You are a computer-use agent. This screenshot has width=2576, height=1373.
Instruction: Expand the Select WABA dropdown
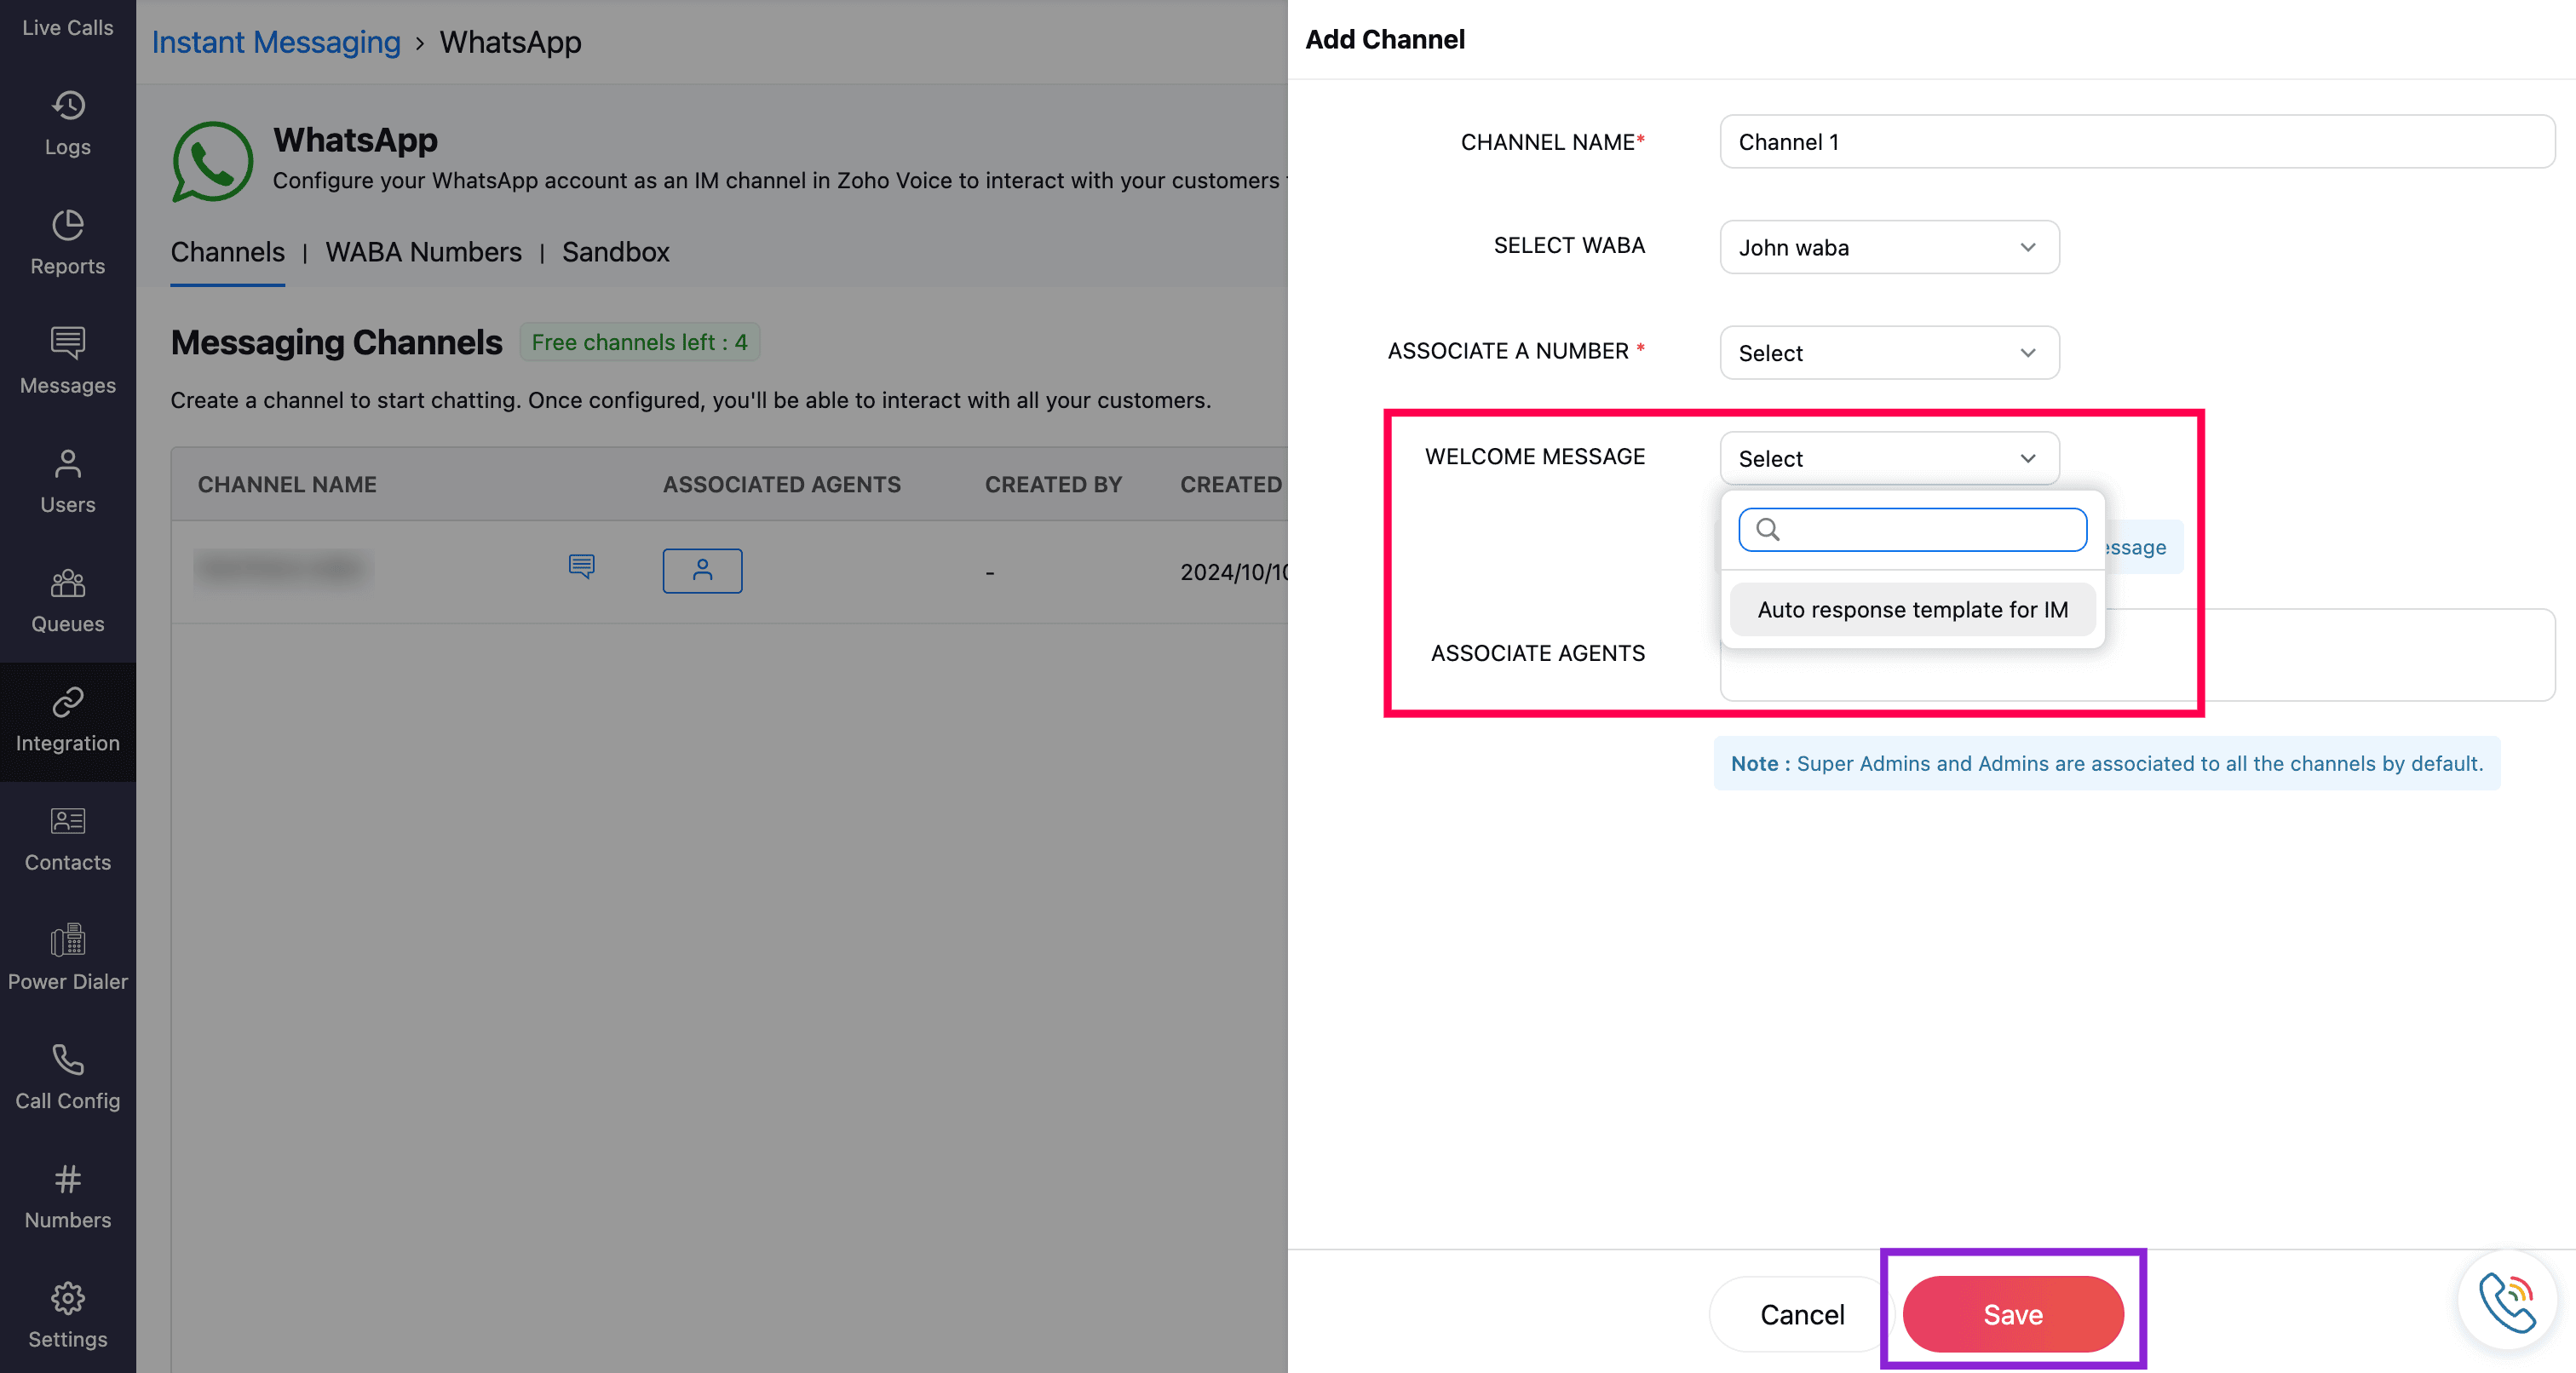tap(1888, 247)
